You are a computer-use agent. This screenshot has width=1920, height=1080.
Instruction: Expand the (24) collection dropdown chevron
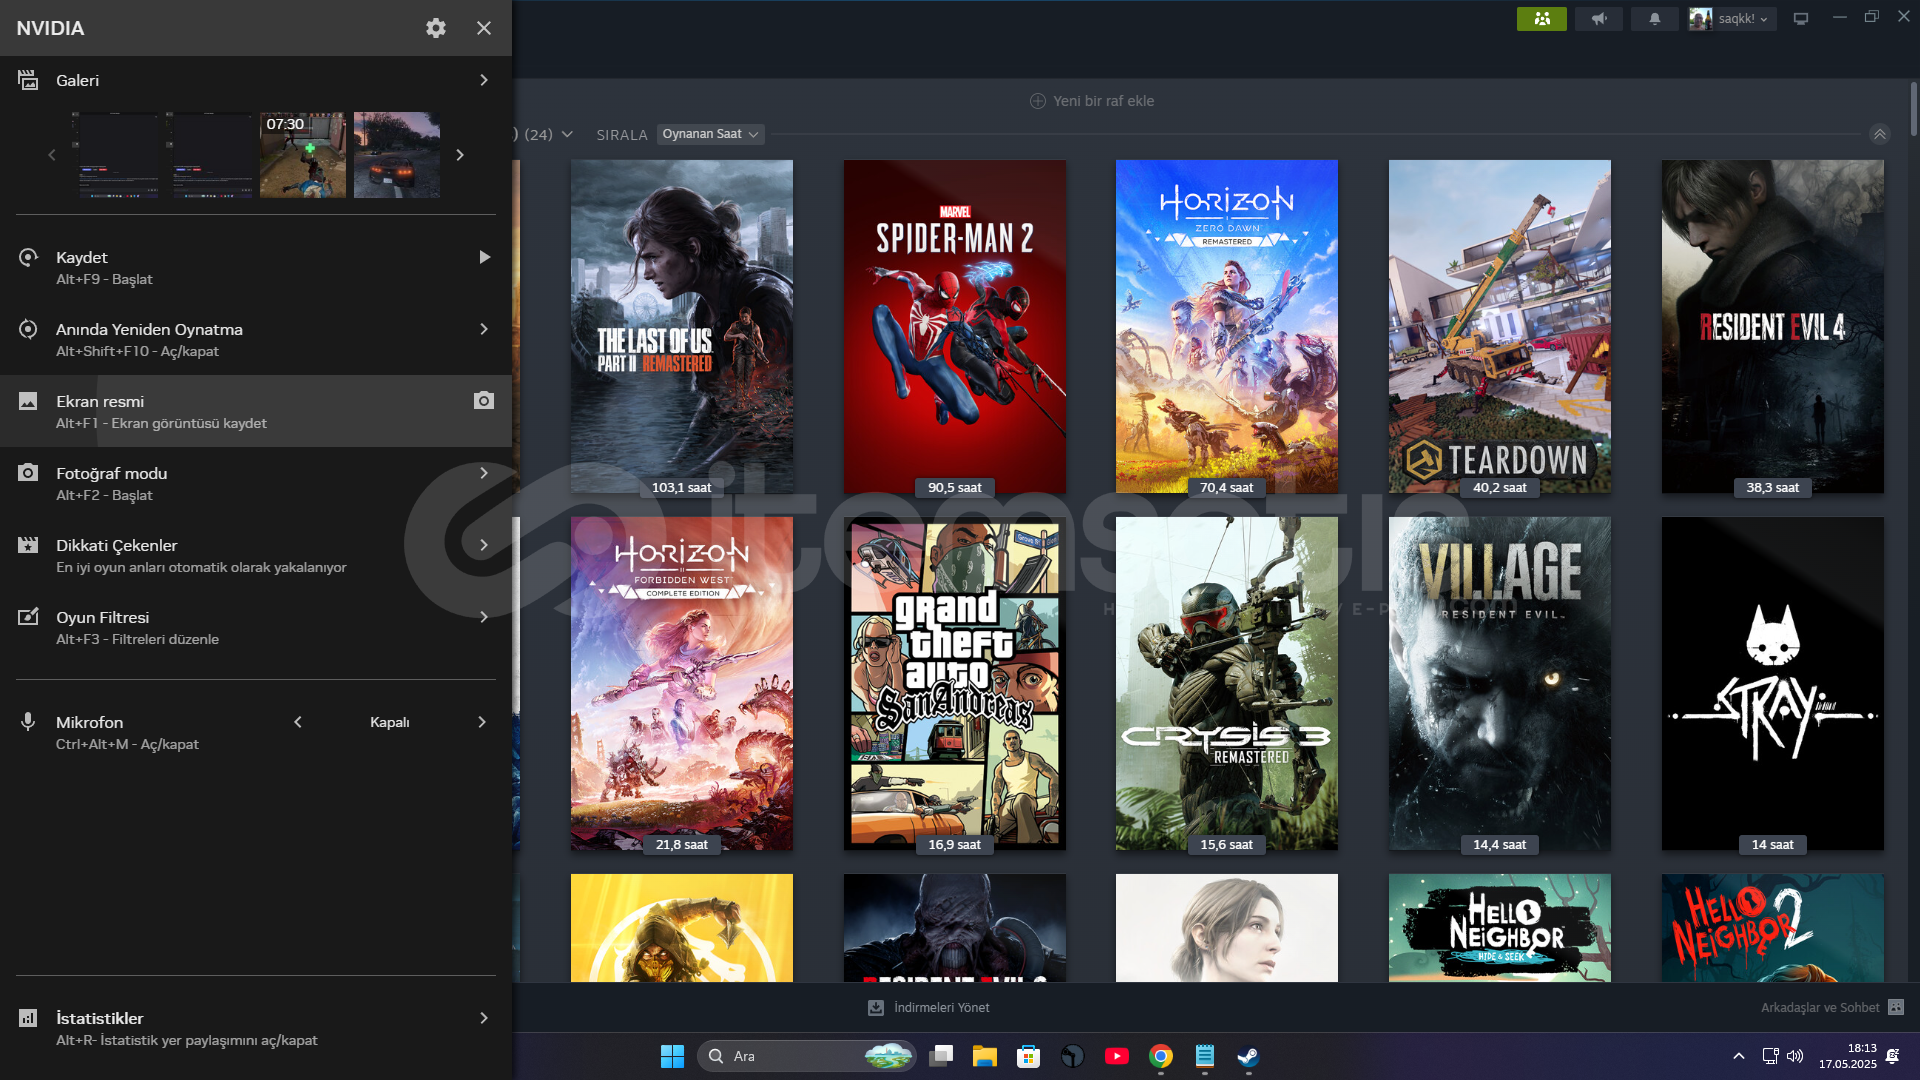(x=567, y=134)
